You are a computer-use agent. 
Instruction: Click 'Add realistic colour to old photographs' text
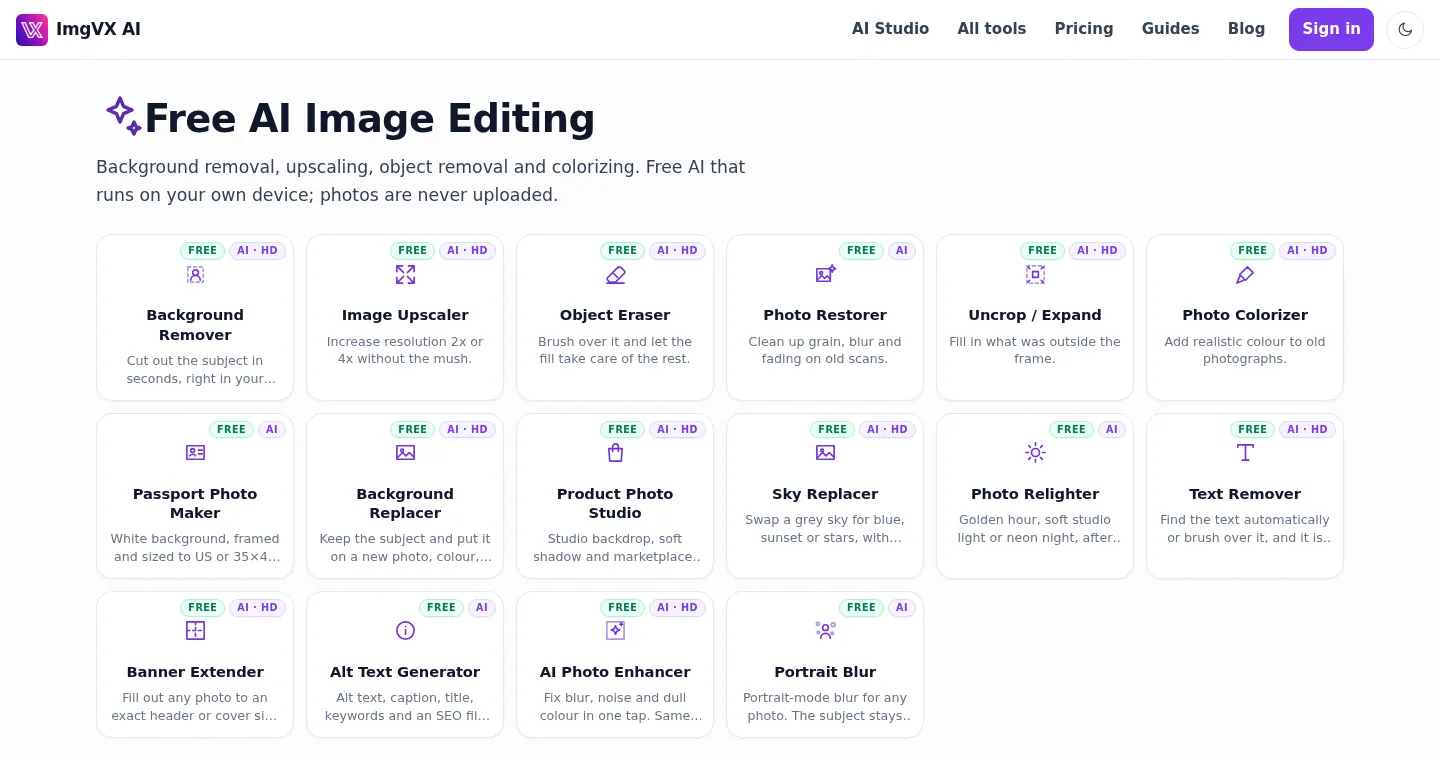[x=1245, y=350]
